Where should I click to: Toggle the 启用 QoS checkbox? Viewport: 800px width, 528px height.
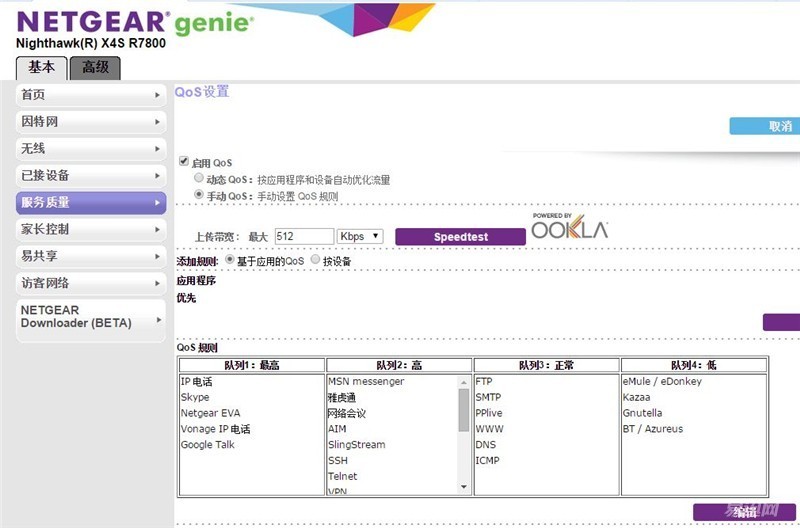(x=184, y=161)
